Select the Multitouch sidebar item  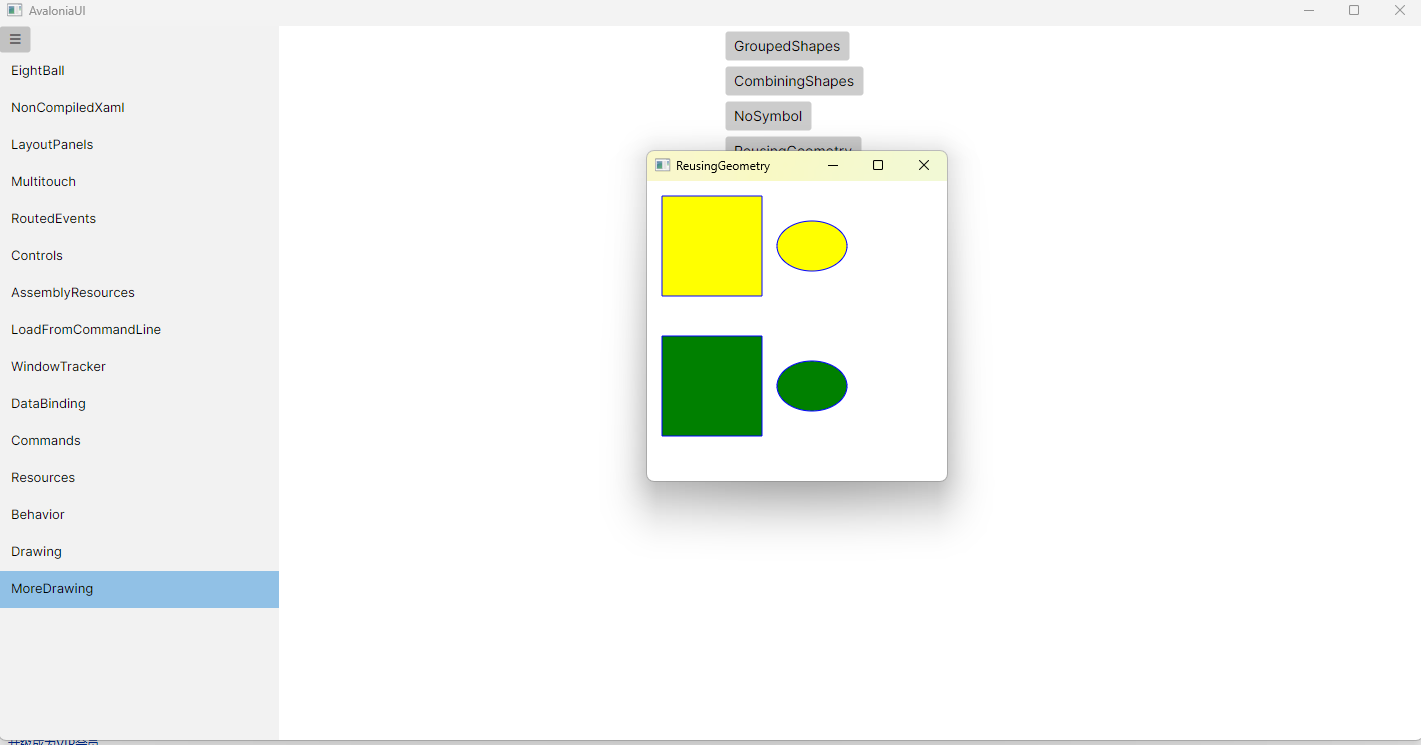click(139, 182)
